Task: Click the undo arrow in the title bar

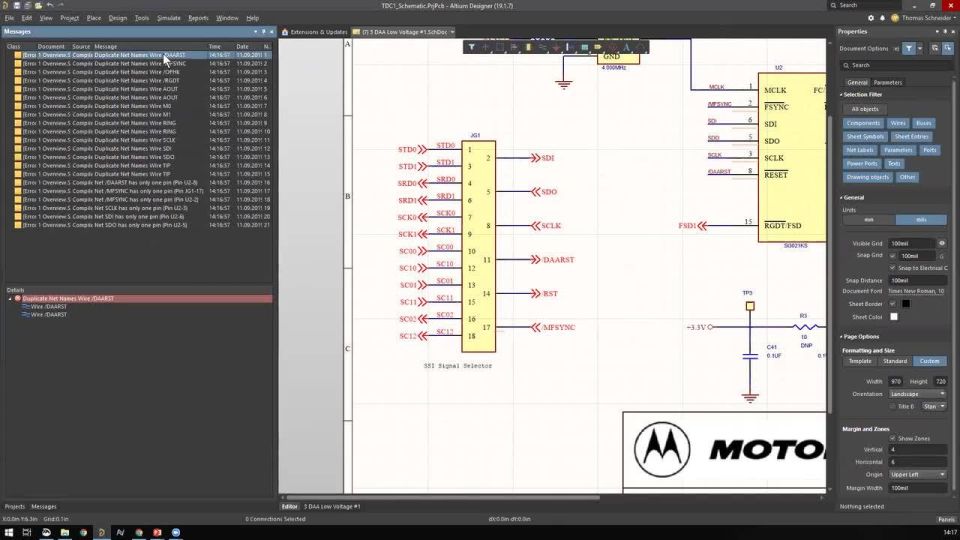Action: [50, 6]
